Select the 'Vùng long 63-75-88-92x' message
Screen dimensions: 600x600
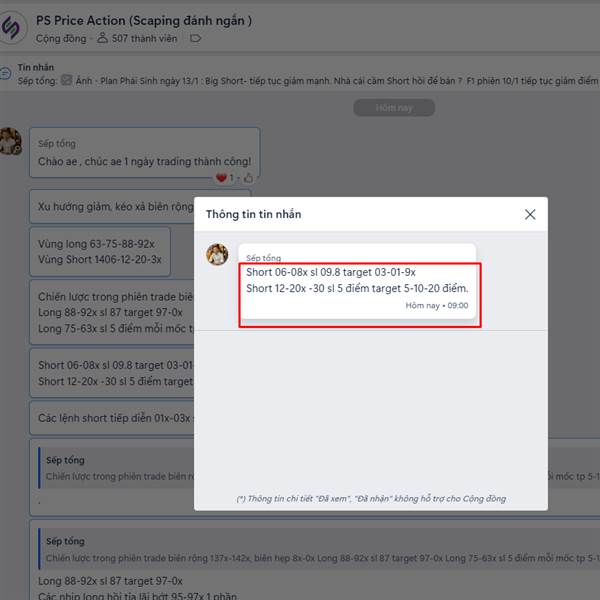tap(100, 252)
